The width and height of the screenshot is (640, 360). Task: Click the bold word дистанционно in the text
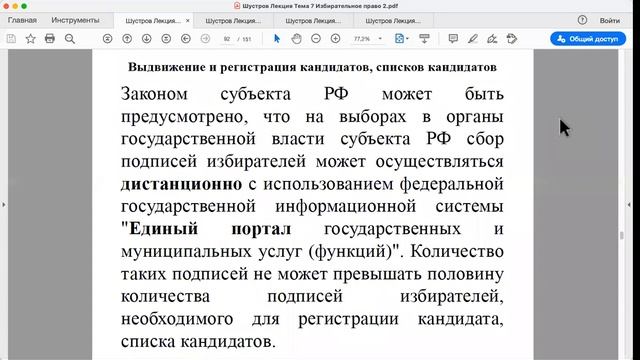pos(181,184)
